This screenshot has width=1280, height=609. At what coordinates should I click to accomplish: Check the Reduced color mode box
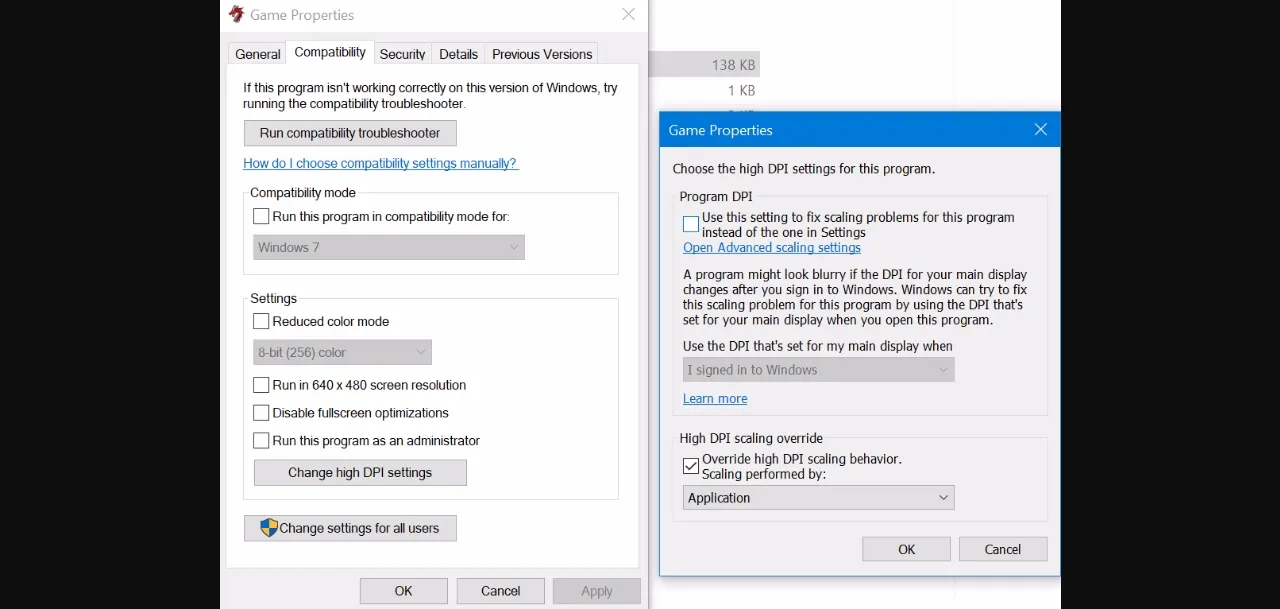tap(261, 321)
